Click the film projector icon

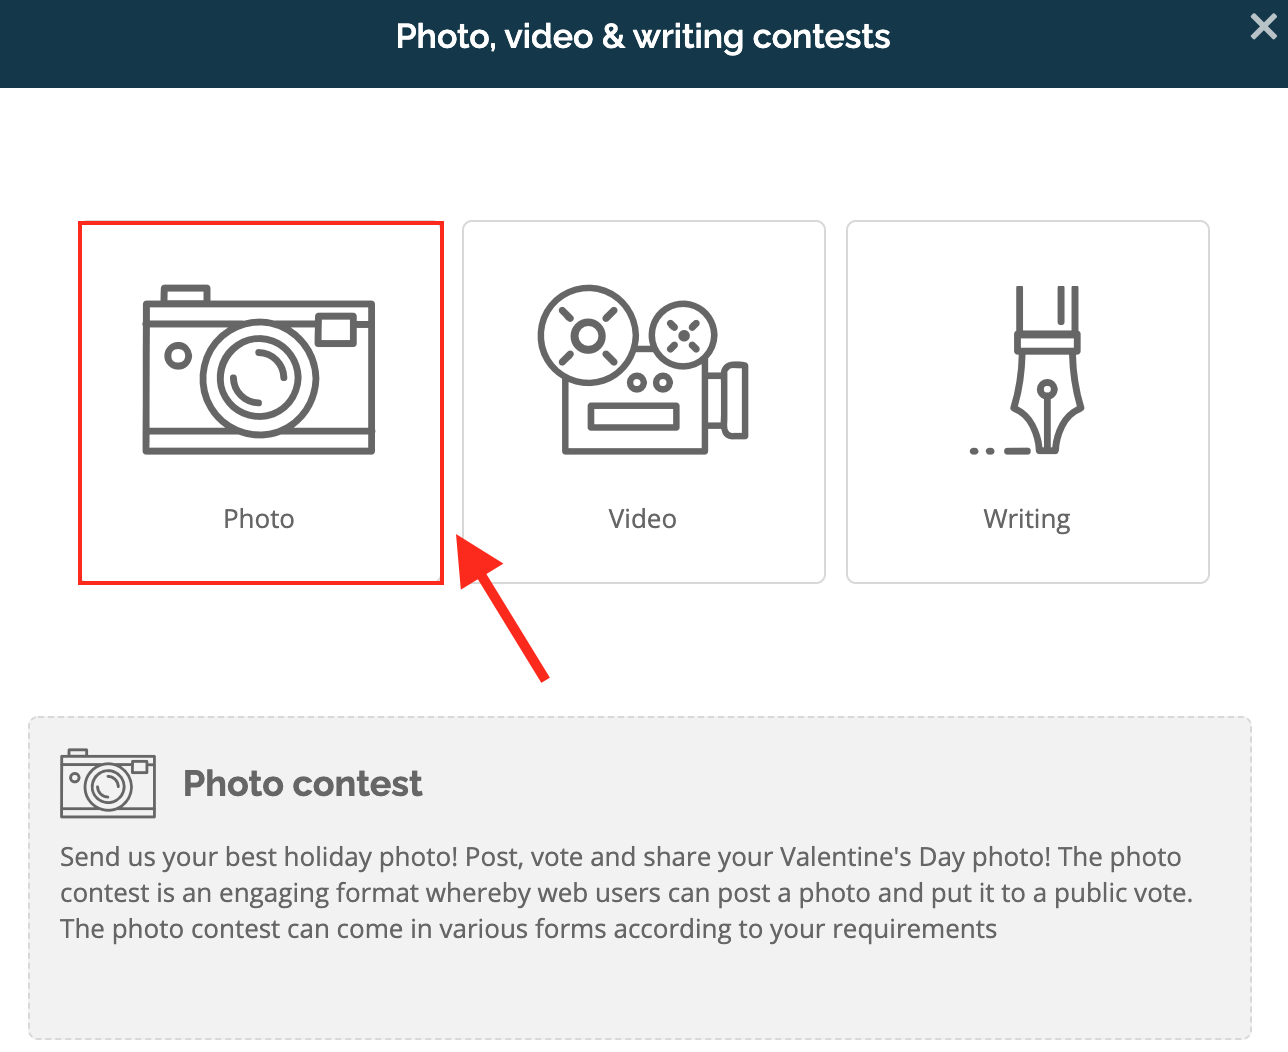(x=643, y=370)
